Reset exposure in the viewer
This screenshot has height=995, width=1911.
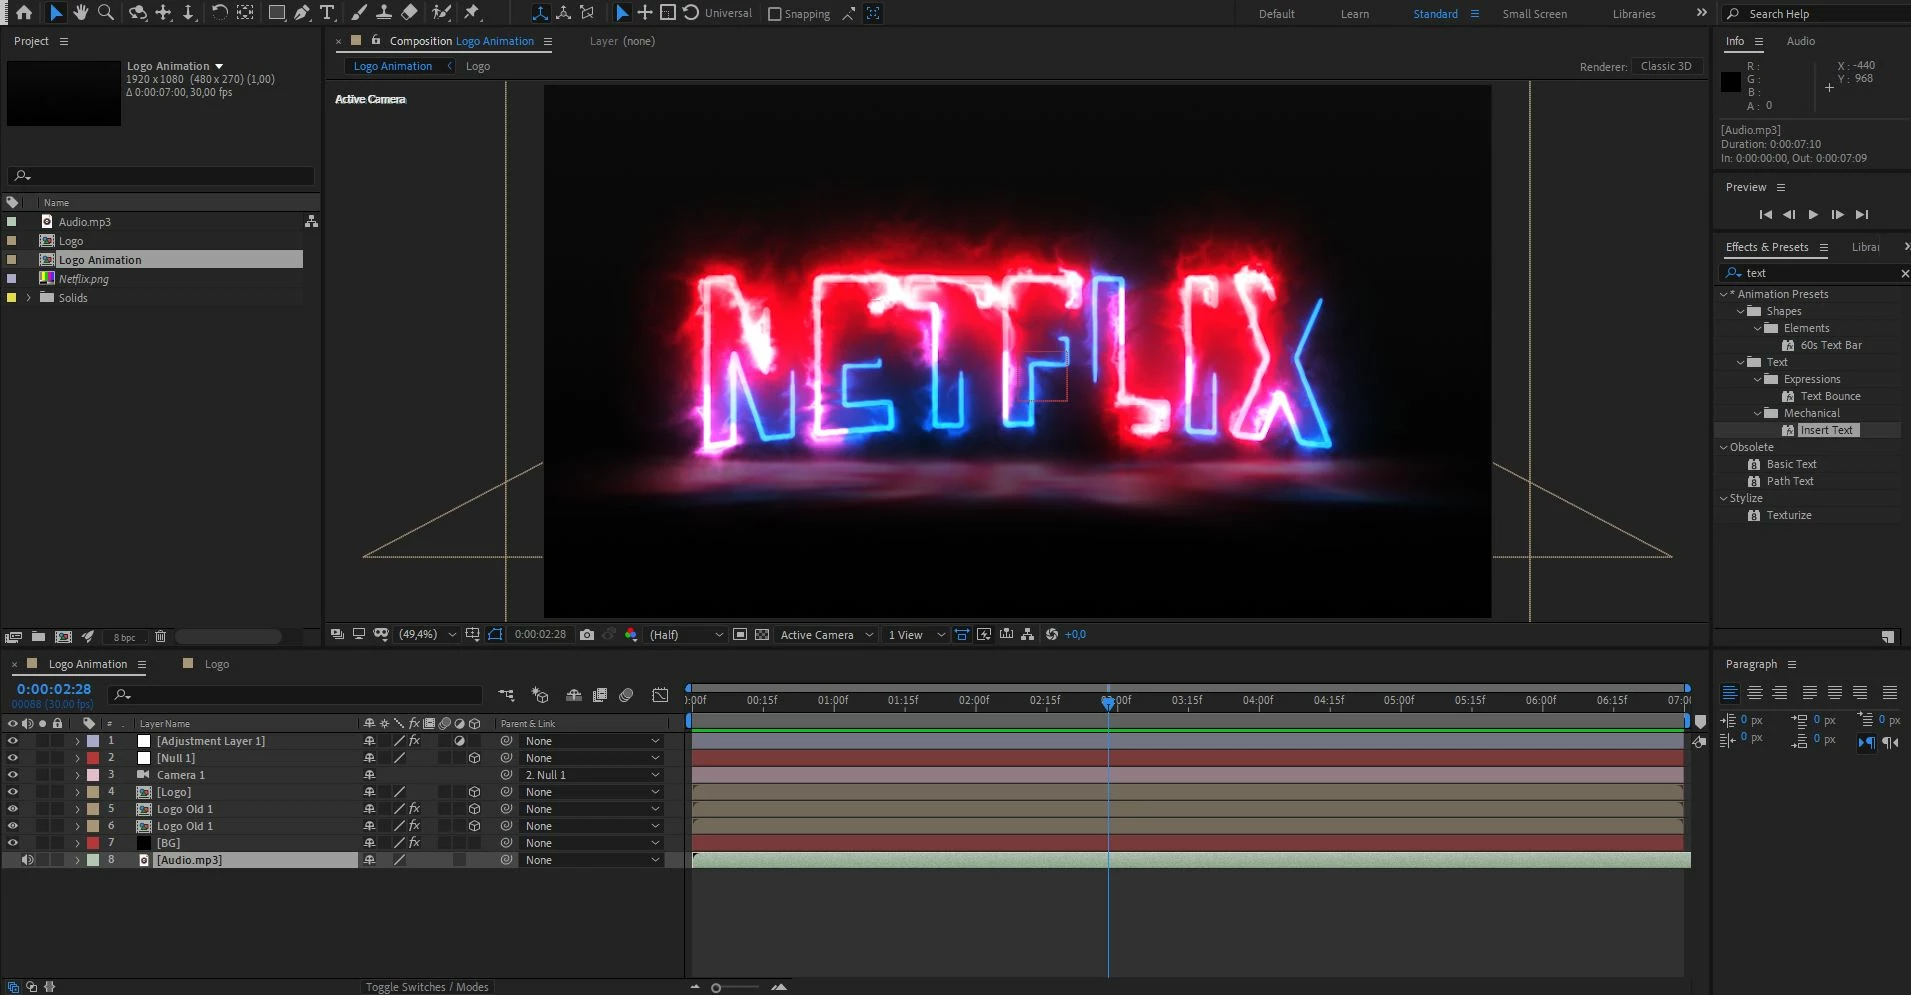(x=1052, y=634)
